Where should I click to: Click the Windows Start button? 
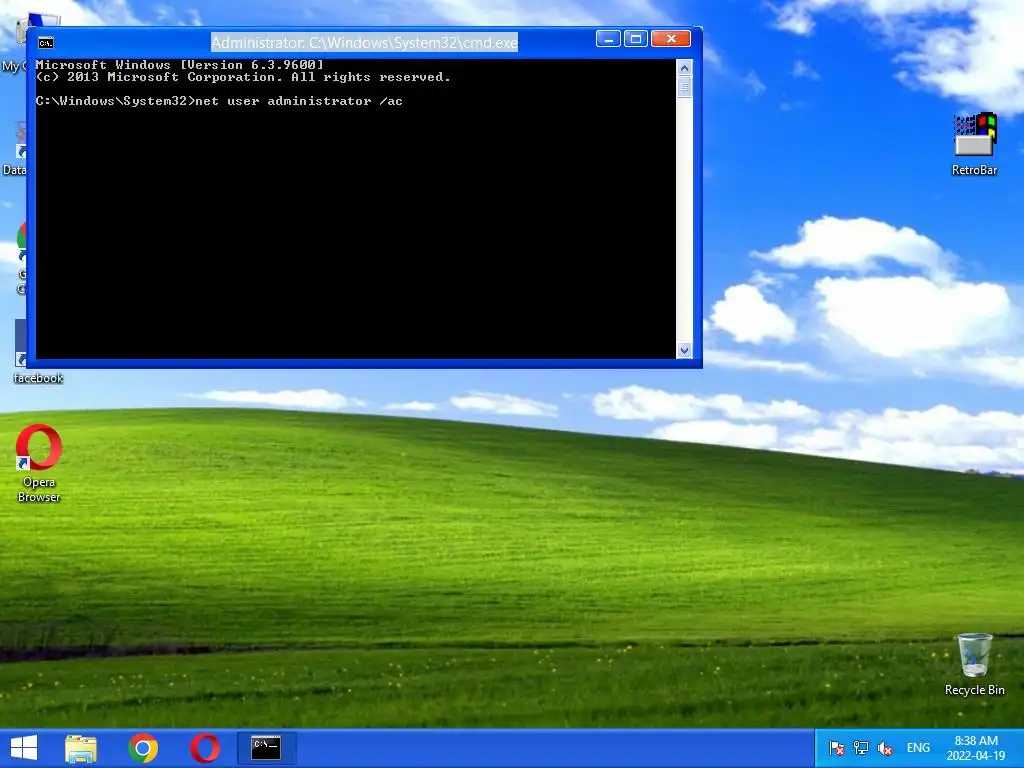point(24,748)
